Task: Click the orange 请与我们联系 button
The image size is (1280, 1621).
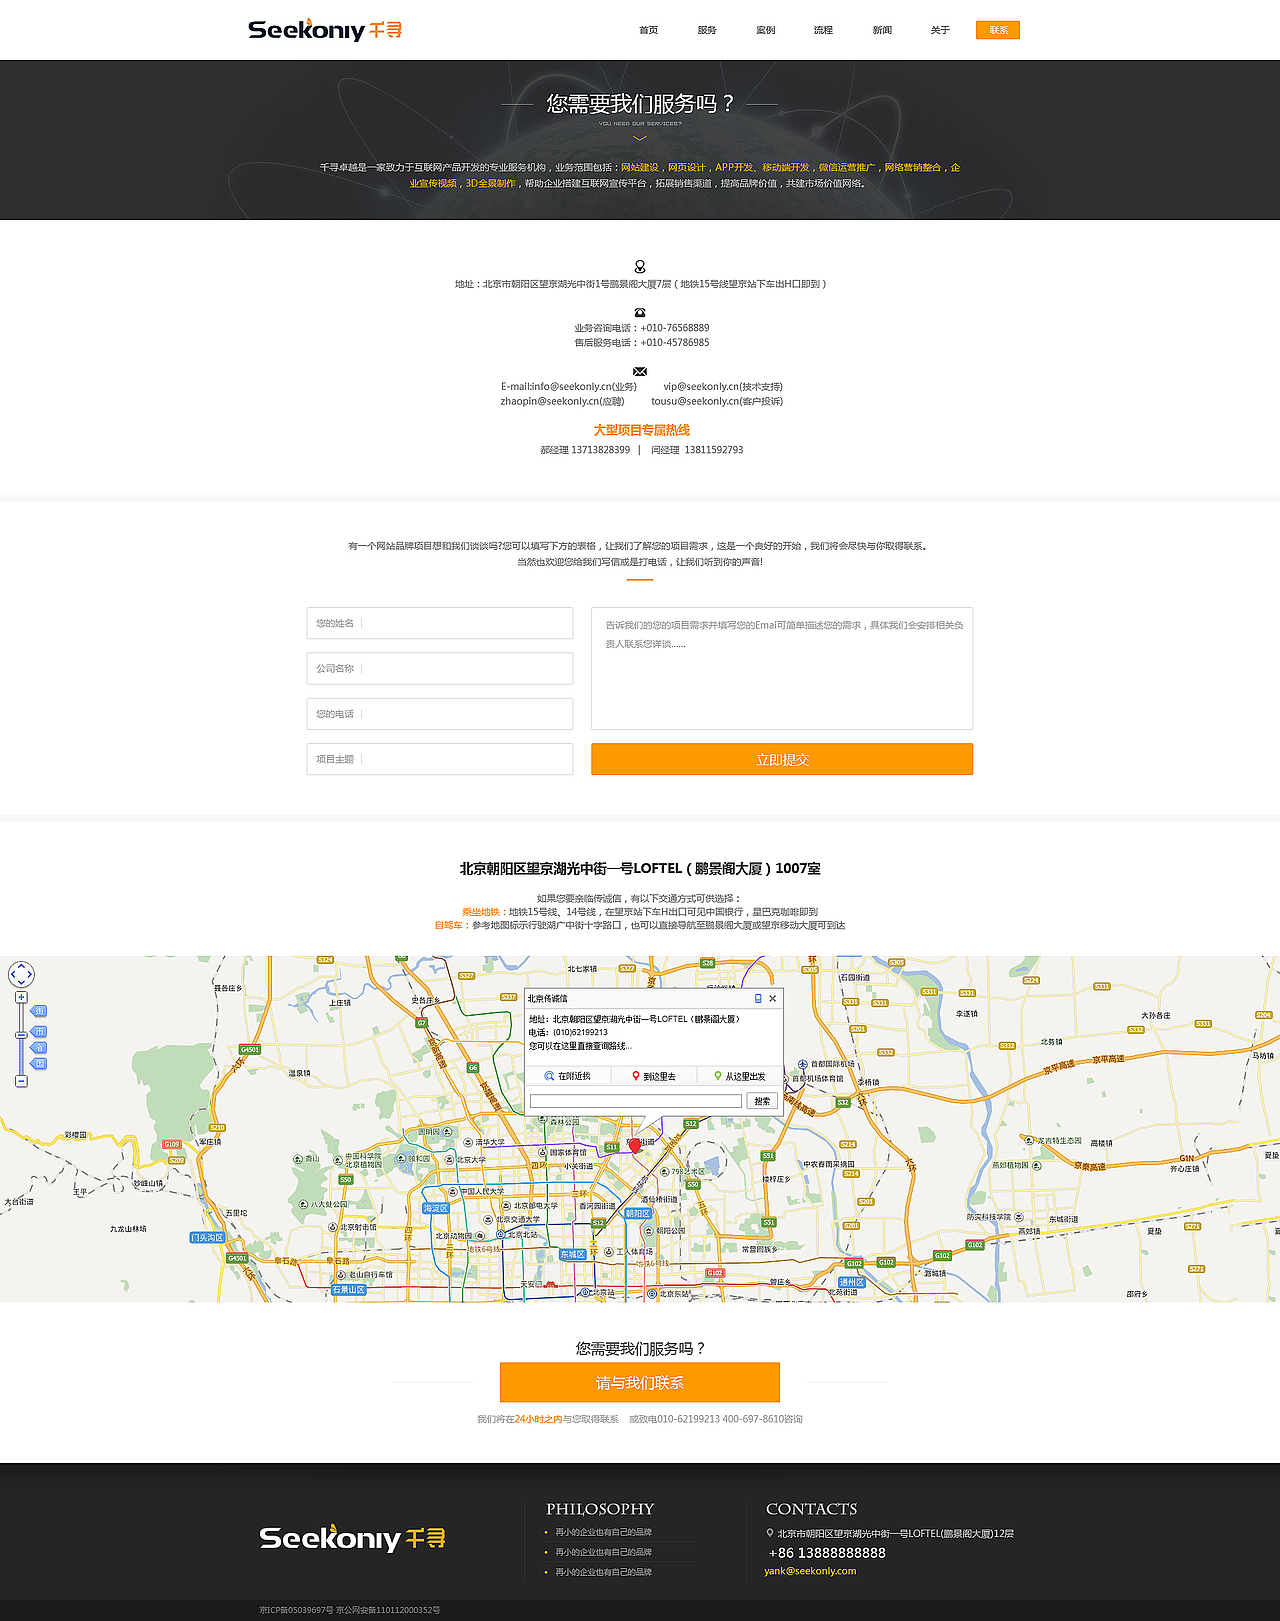Action: click(x=640, y=1382)
